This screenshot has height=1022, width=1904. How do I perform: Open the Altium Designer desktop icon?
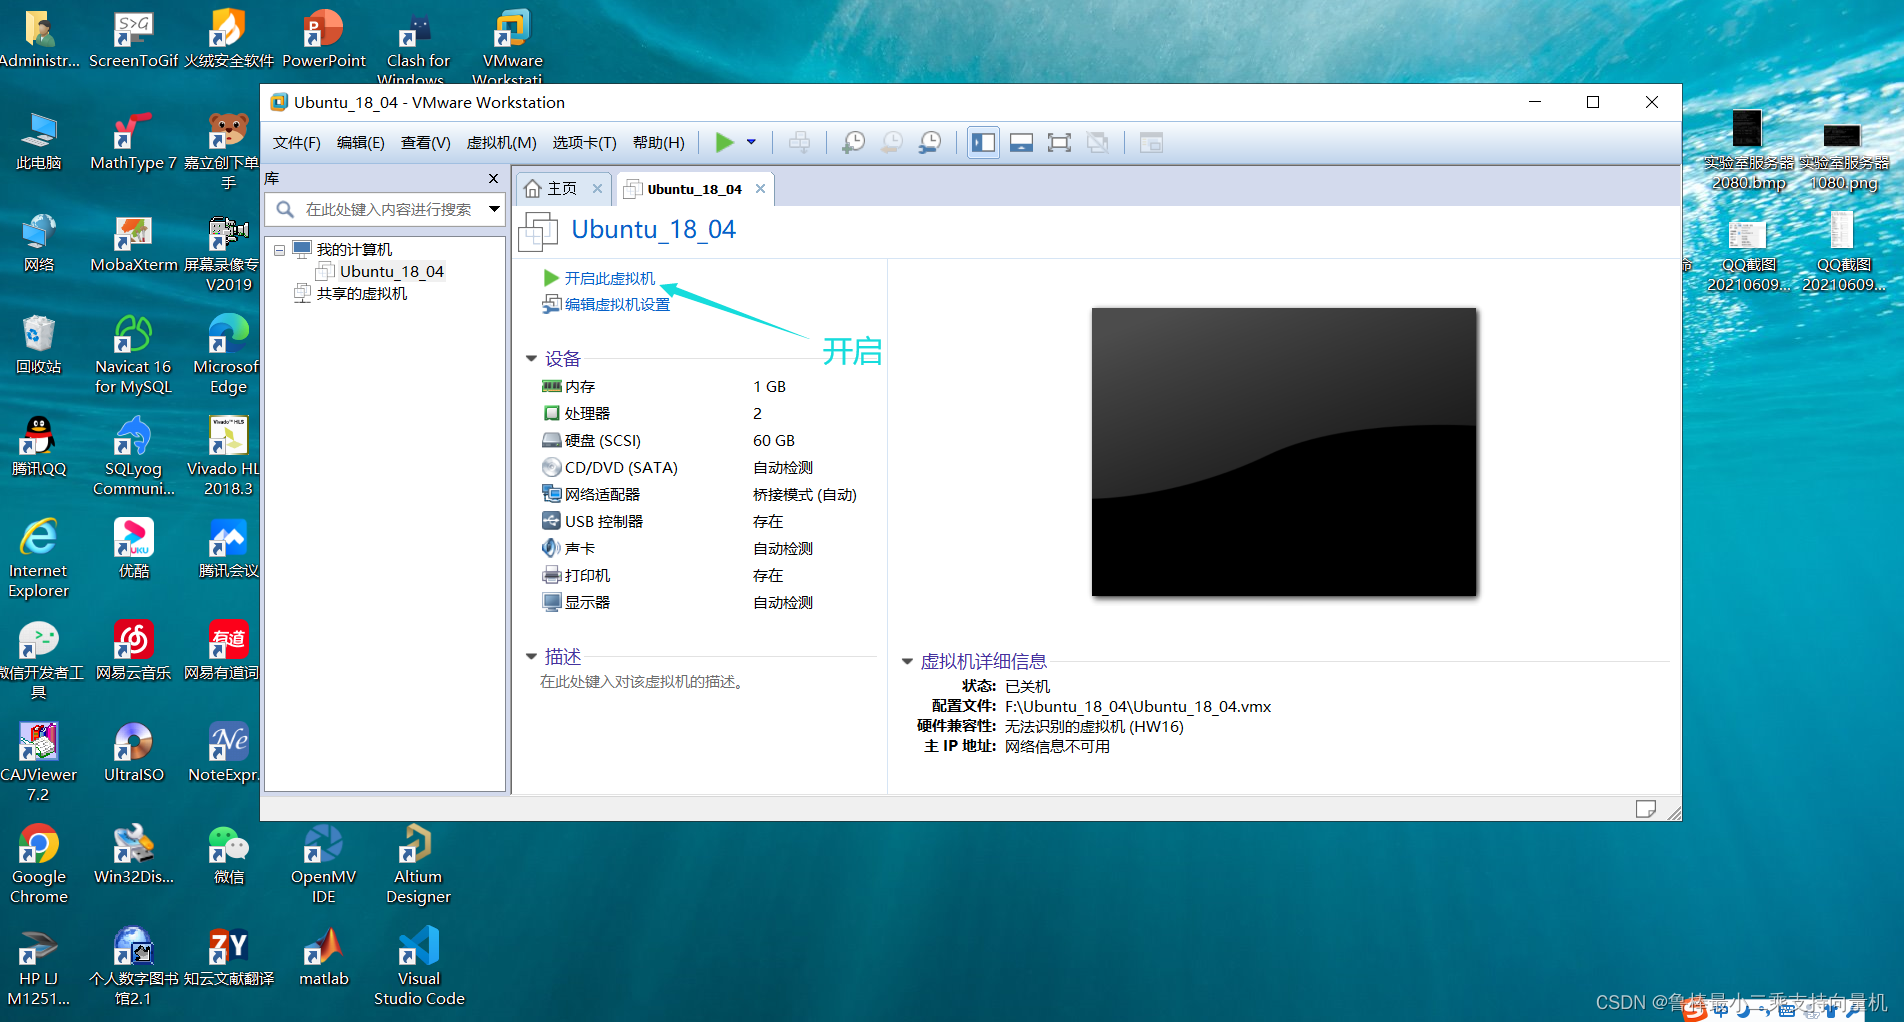click(418, 865)
